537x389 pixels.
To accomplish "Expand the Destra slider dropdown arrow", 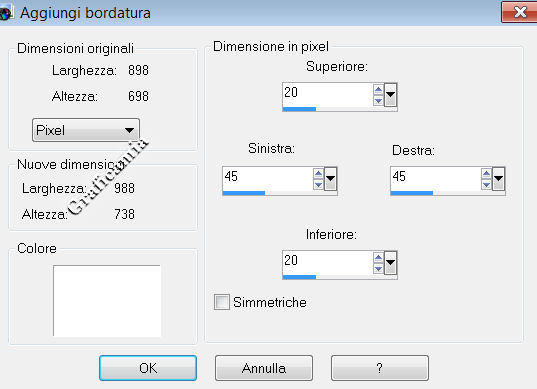I will point(498,178).
